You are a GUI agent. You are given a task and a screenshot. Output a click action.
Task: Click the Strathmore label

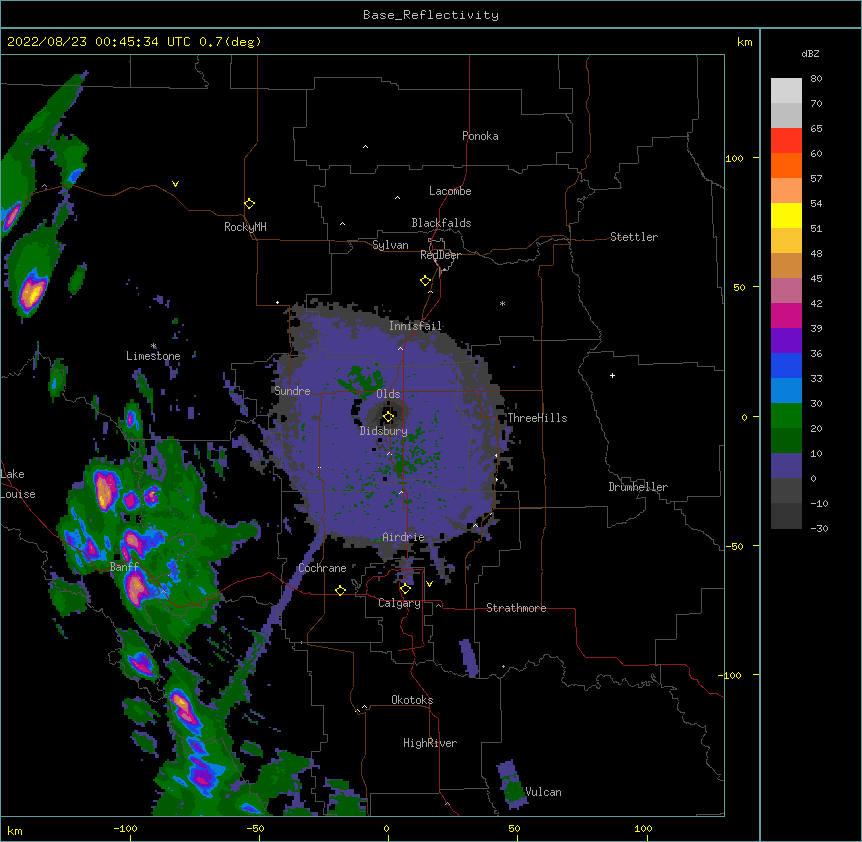click(516, 608)
